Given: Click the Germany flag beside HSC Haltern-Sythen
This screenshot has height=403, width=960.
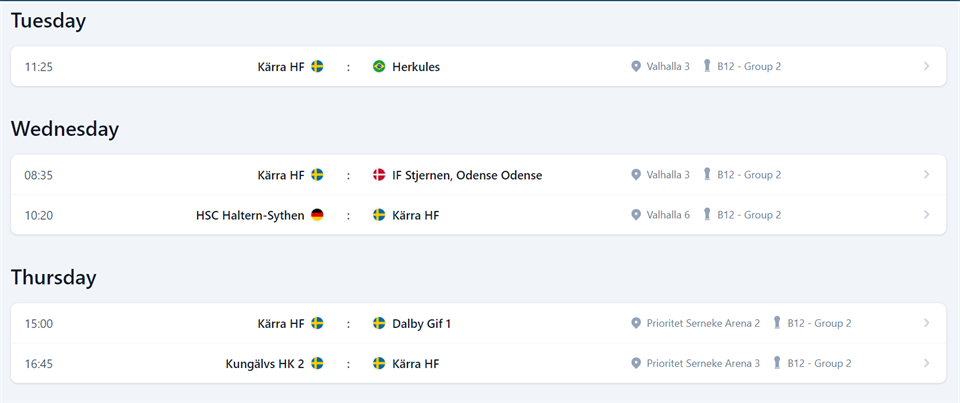Looking at the screenshot, I should (x=317, y=215).
